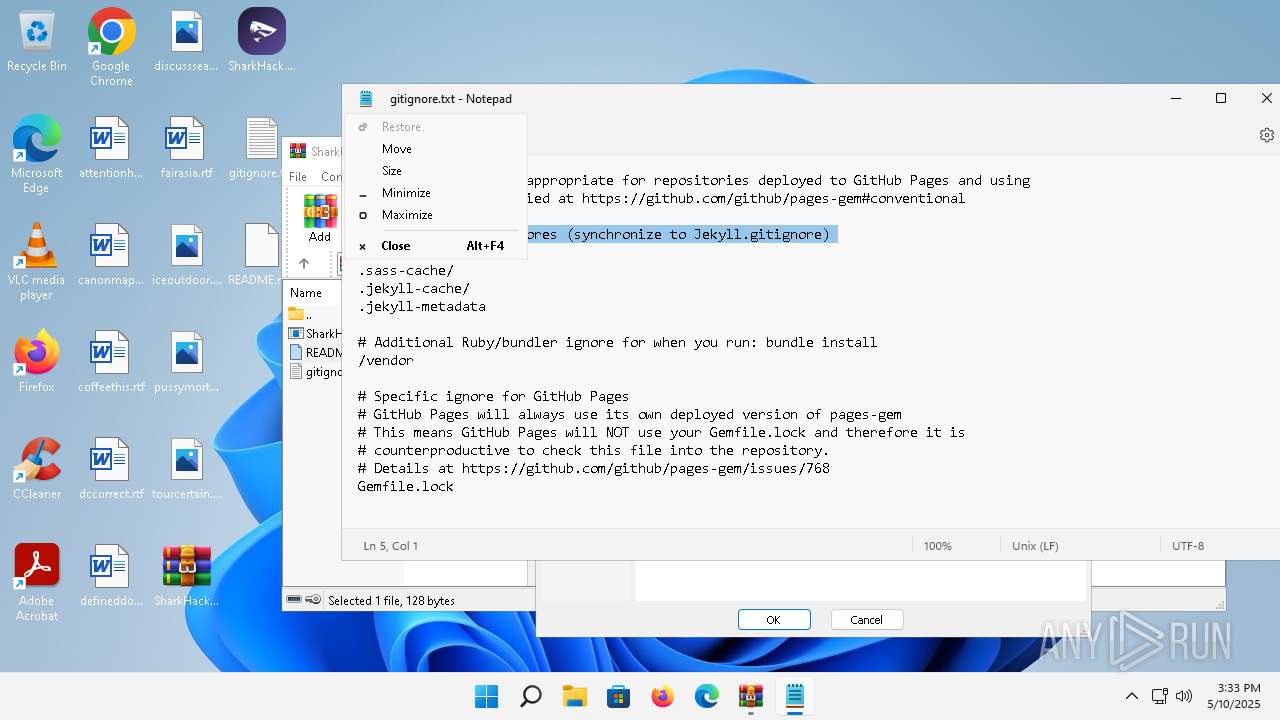Choose Close in the window system menu
1280x720 pixels.
pos(435,246)
